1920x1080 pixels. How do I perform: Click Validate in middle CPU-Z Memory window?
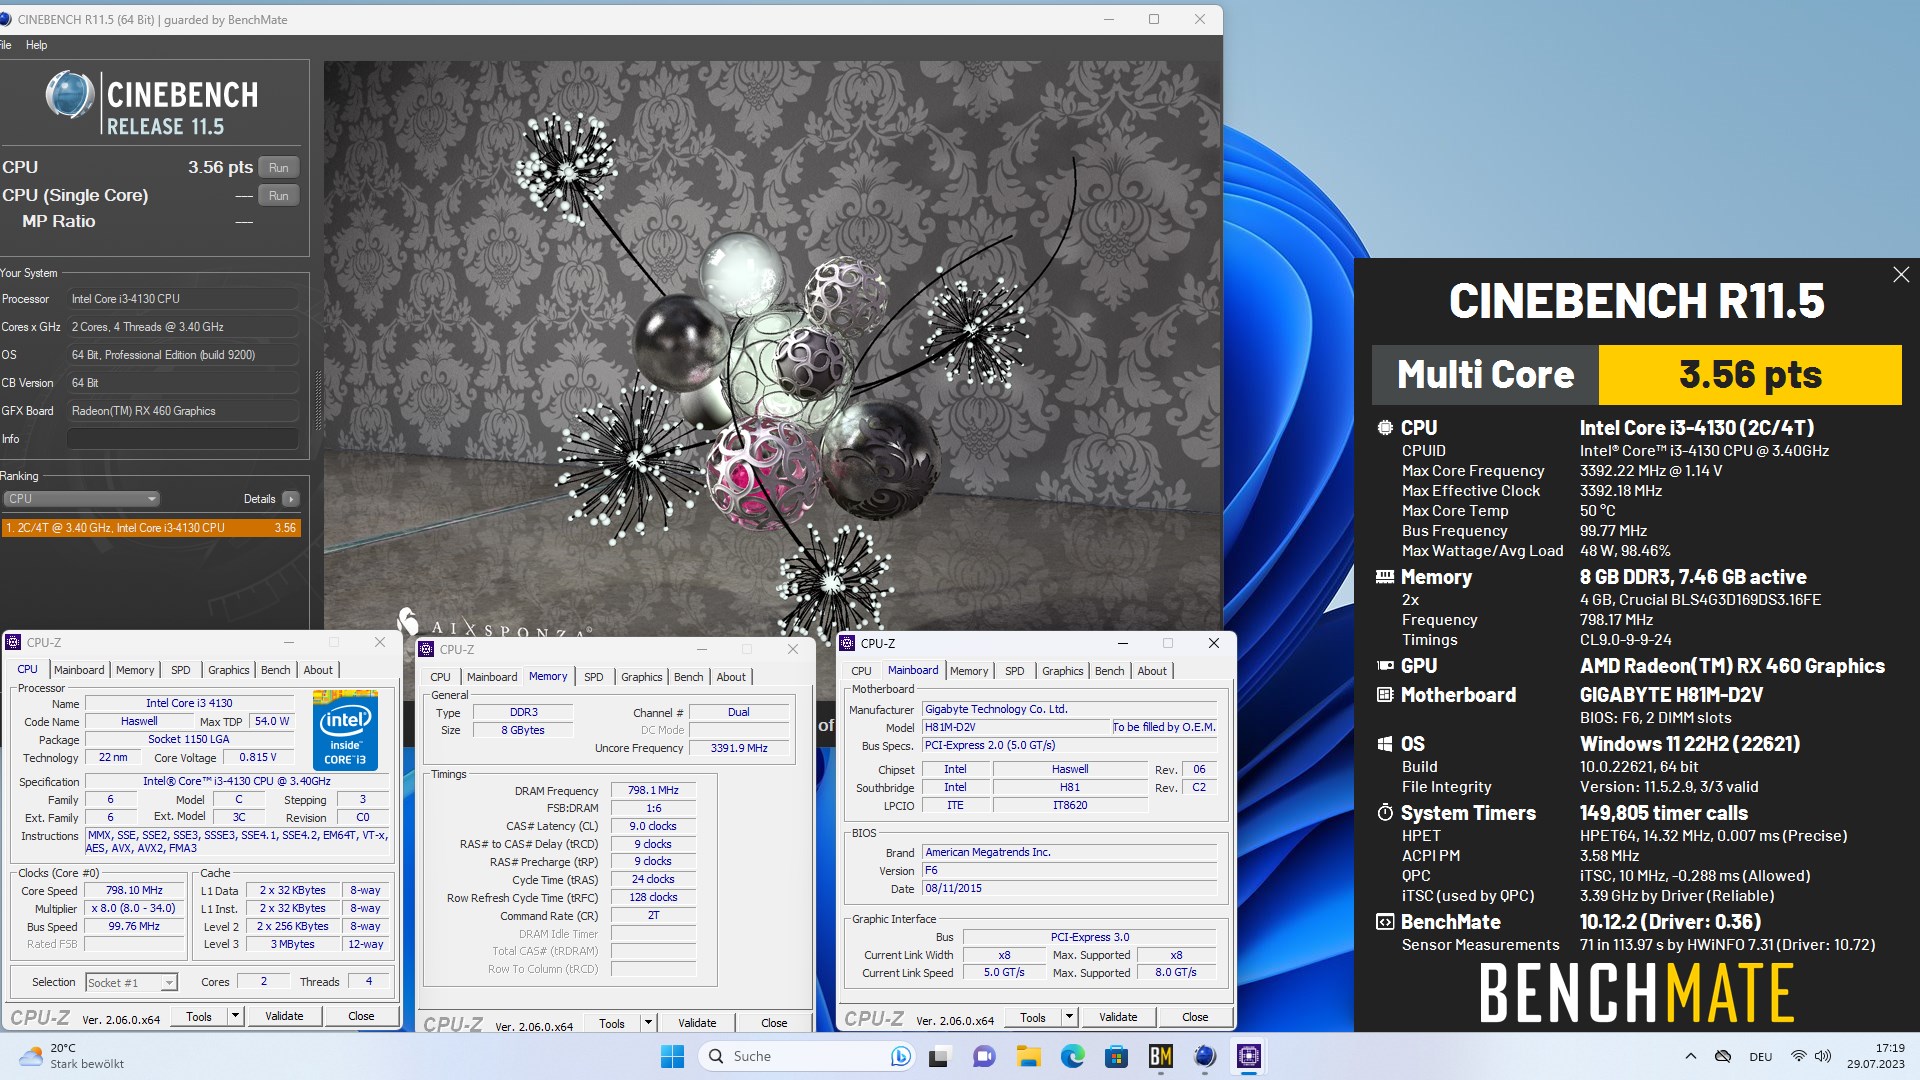click(697, 1023)
